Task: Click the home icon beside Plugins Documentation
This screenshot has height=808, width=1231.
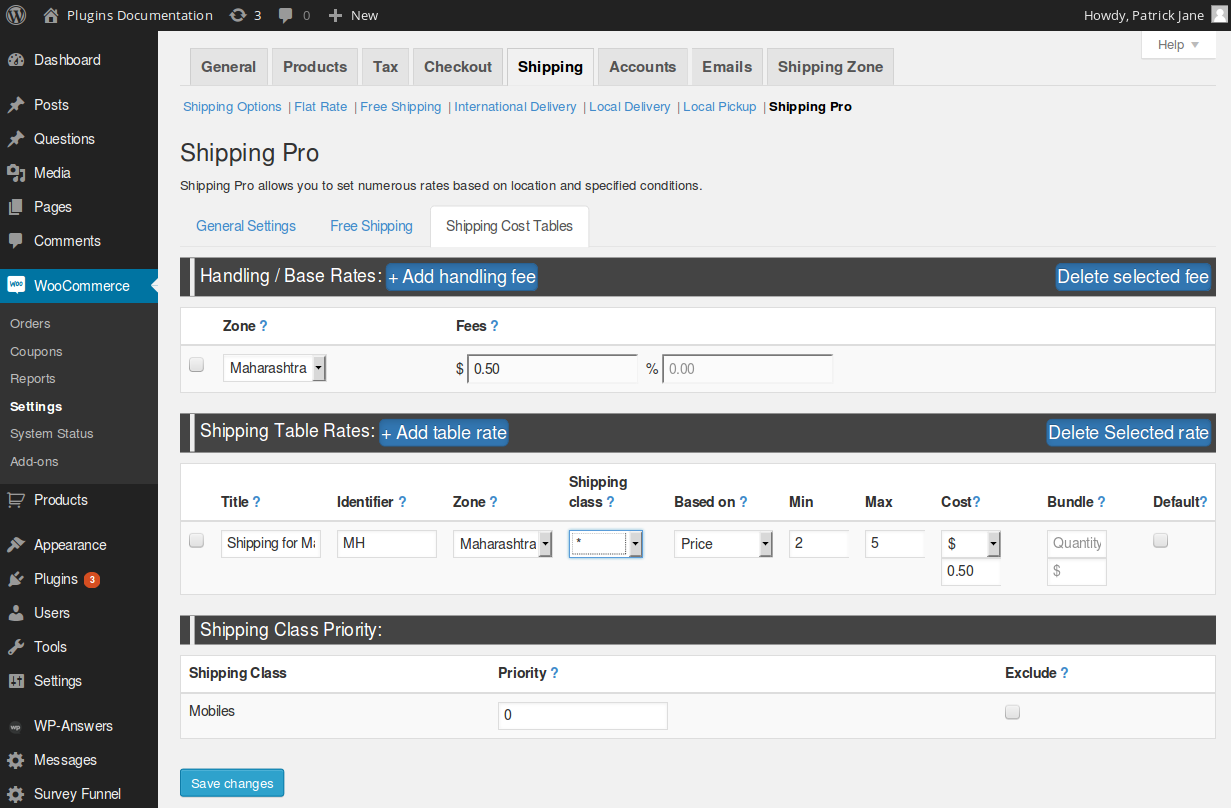Action: pos(51,15)
